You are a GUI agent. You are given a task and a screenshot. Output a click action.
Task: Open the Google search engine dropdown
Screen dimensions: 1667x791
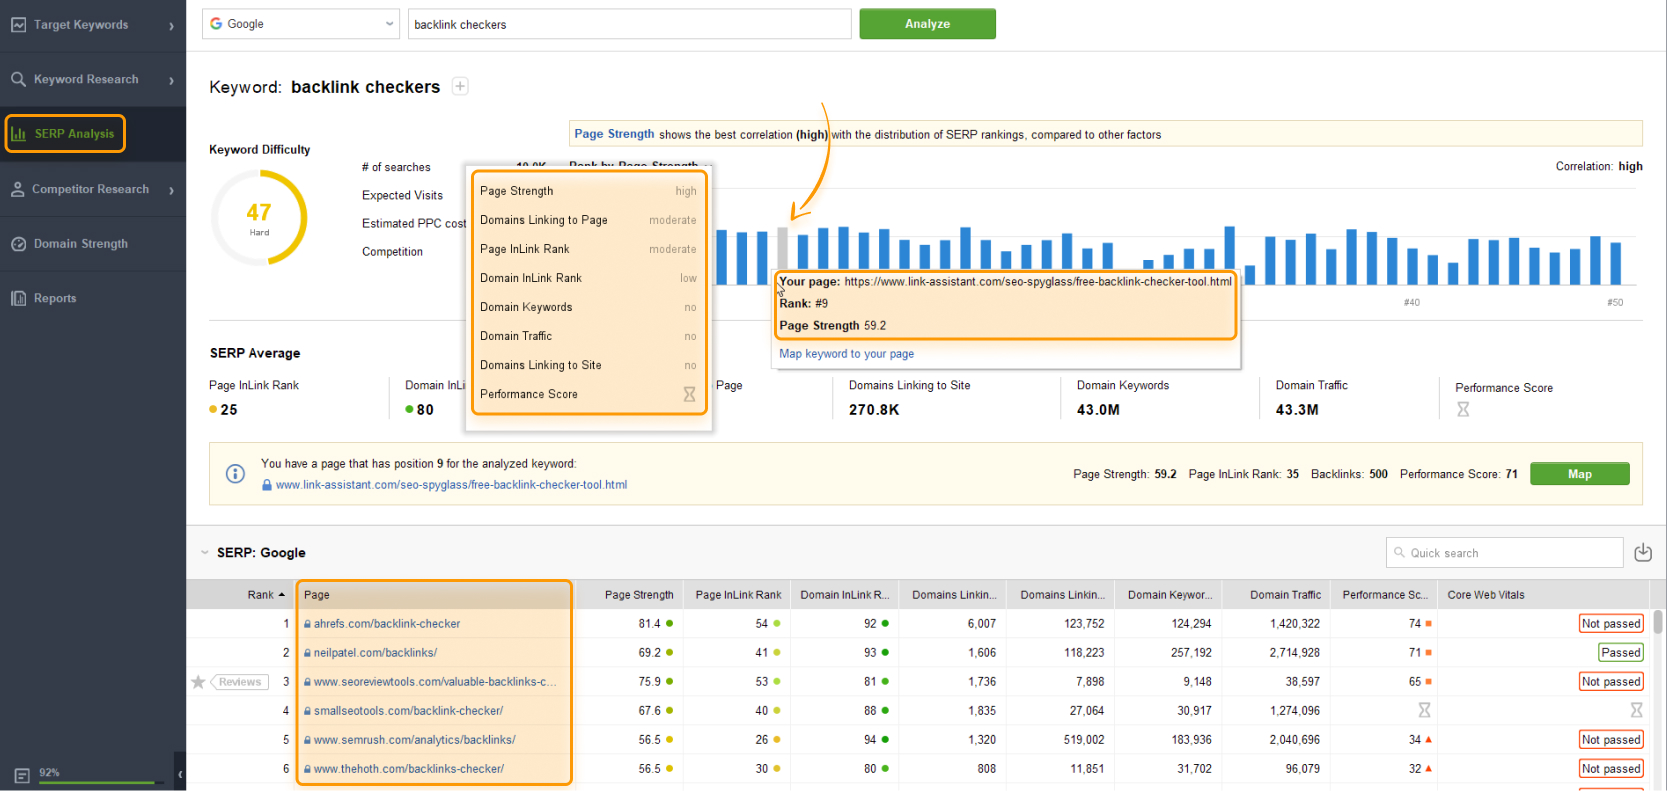(301, 24)
